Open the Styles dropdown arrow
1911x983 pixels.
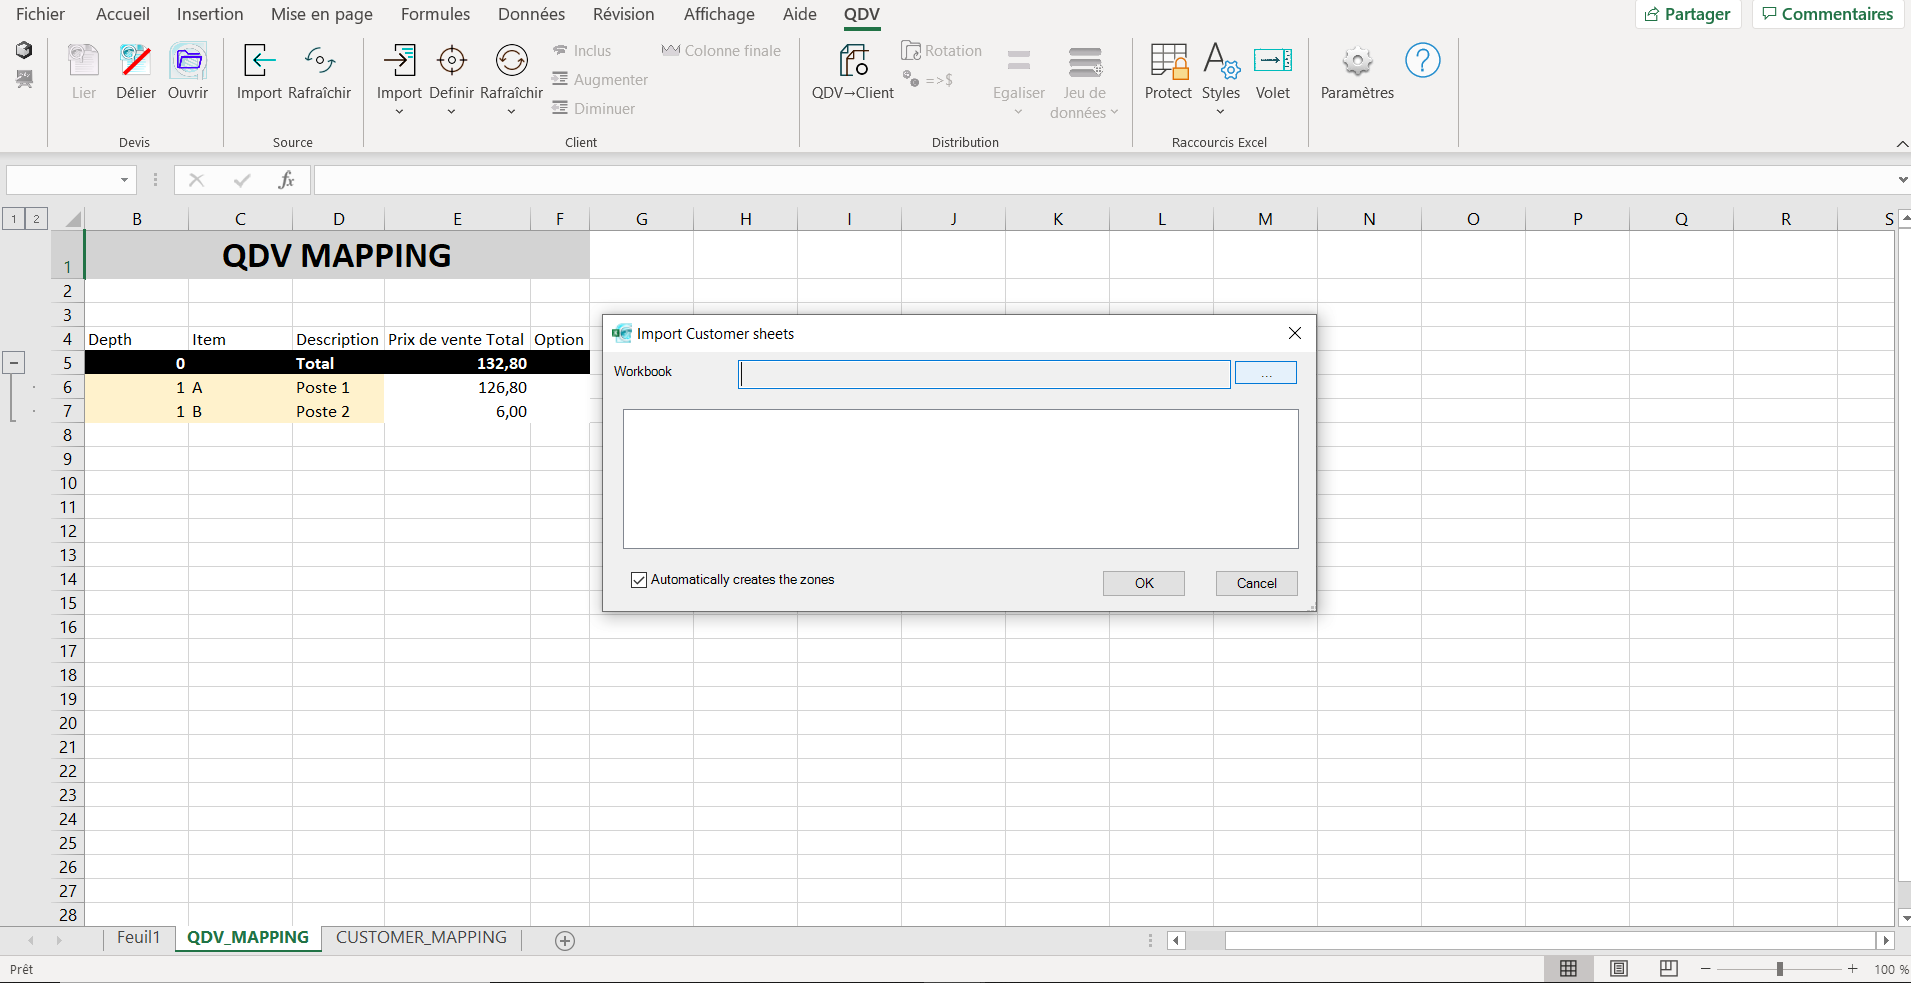click(1221, 112)
